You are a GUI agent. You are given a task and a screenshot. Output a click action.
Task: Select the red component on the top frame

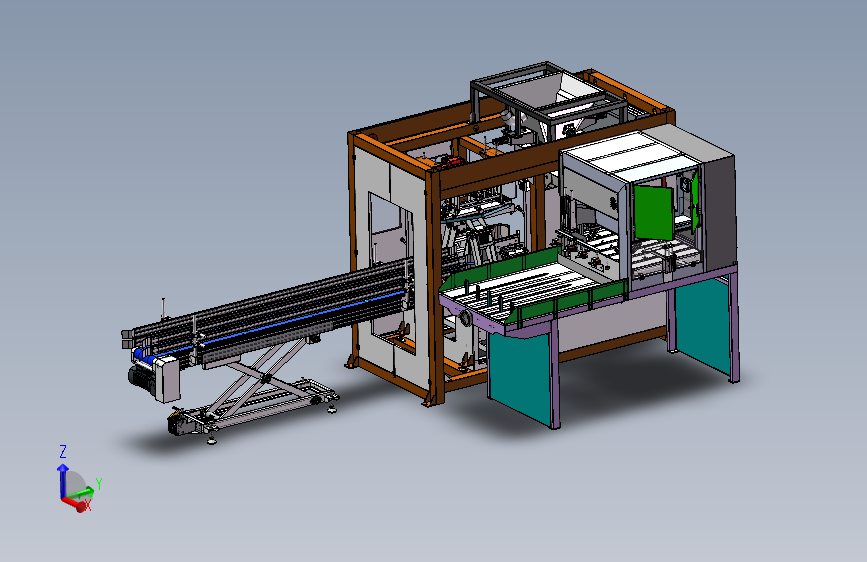point(452,161)
